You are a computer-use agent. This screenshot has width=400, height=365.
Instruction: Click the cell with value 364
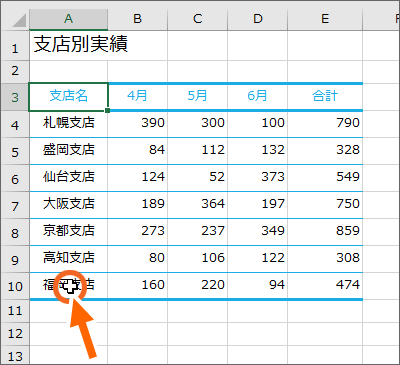point(197,205)
